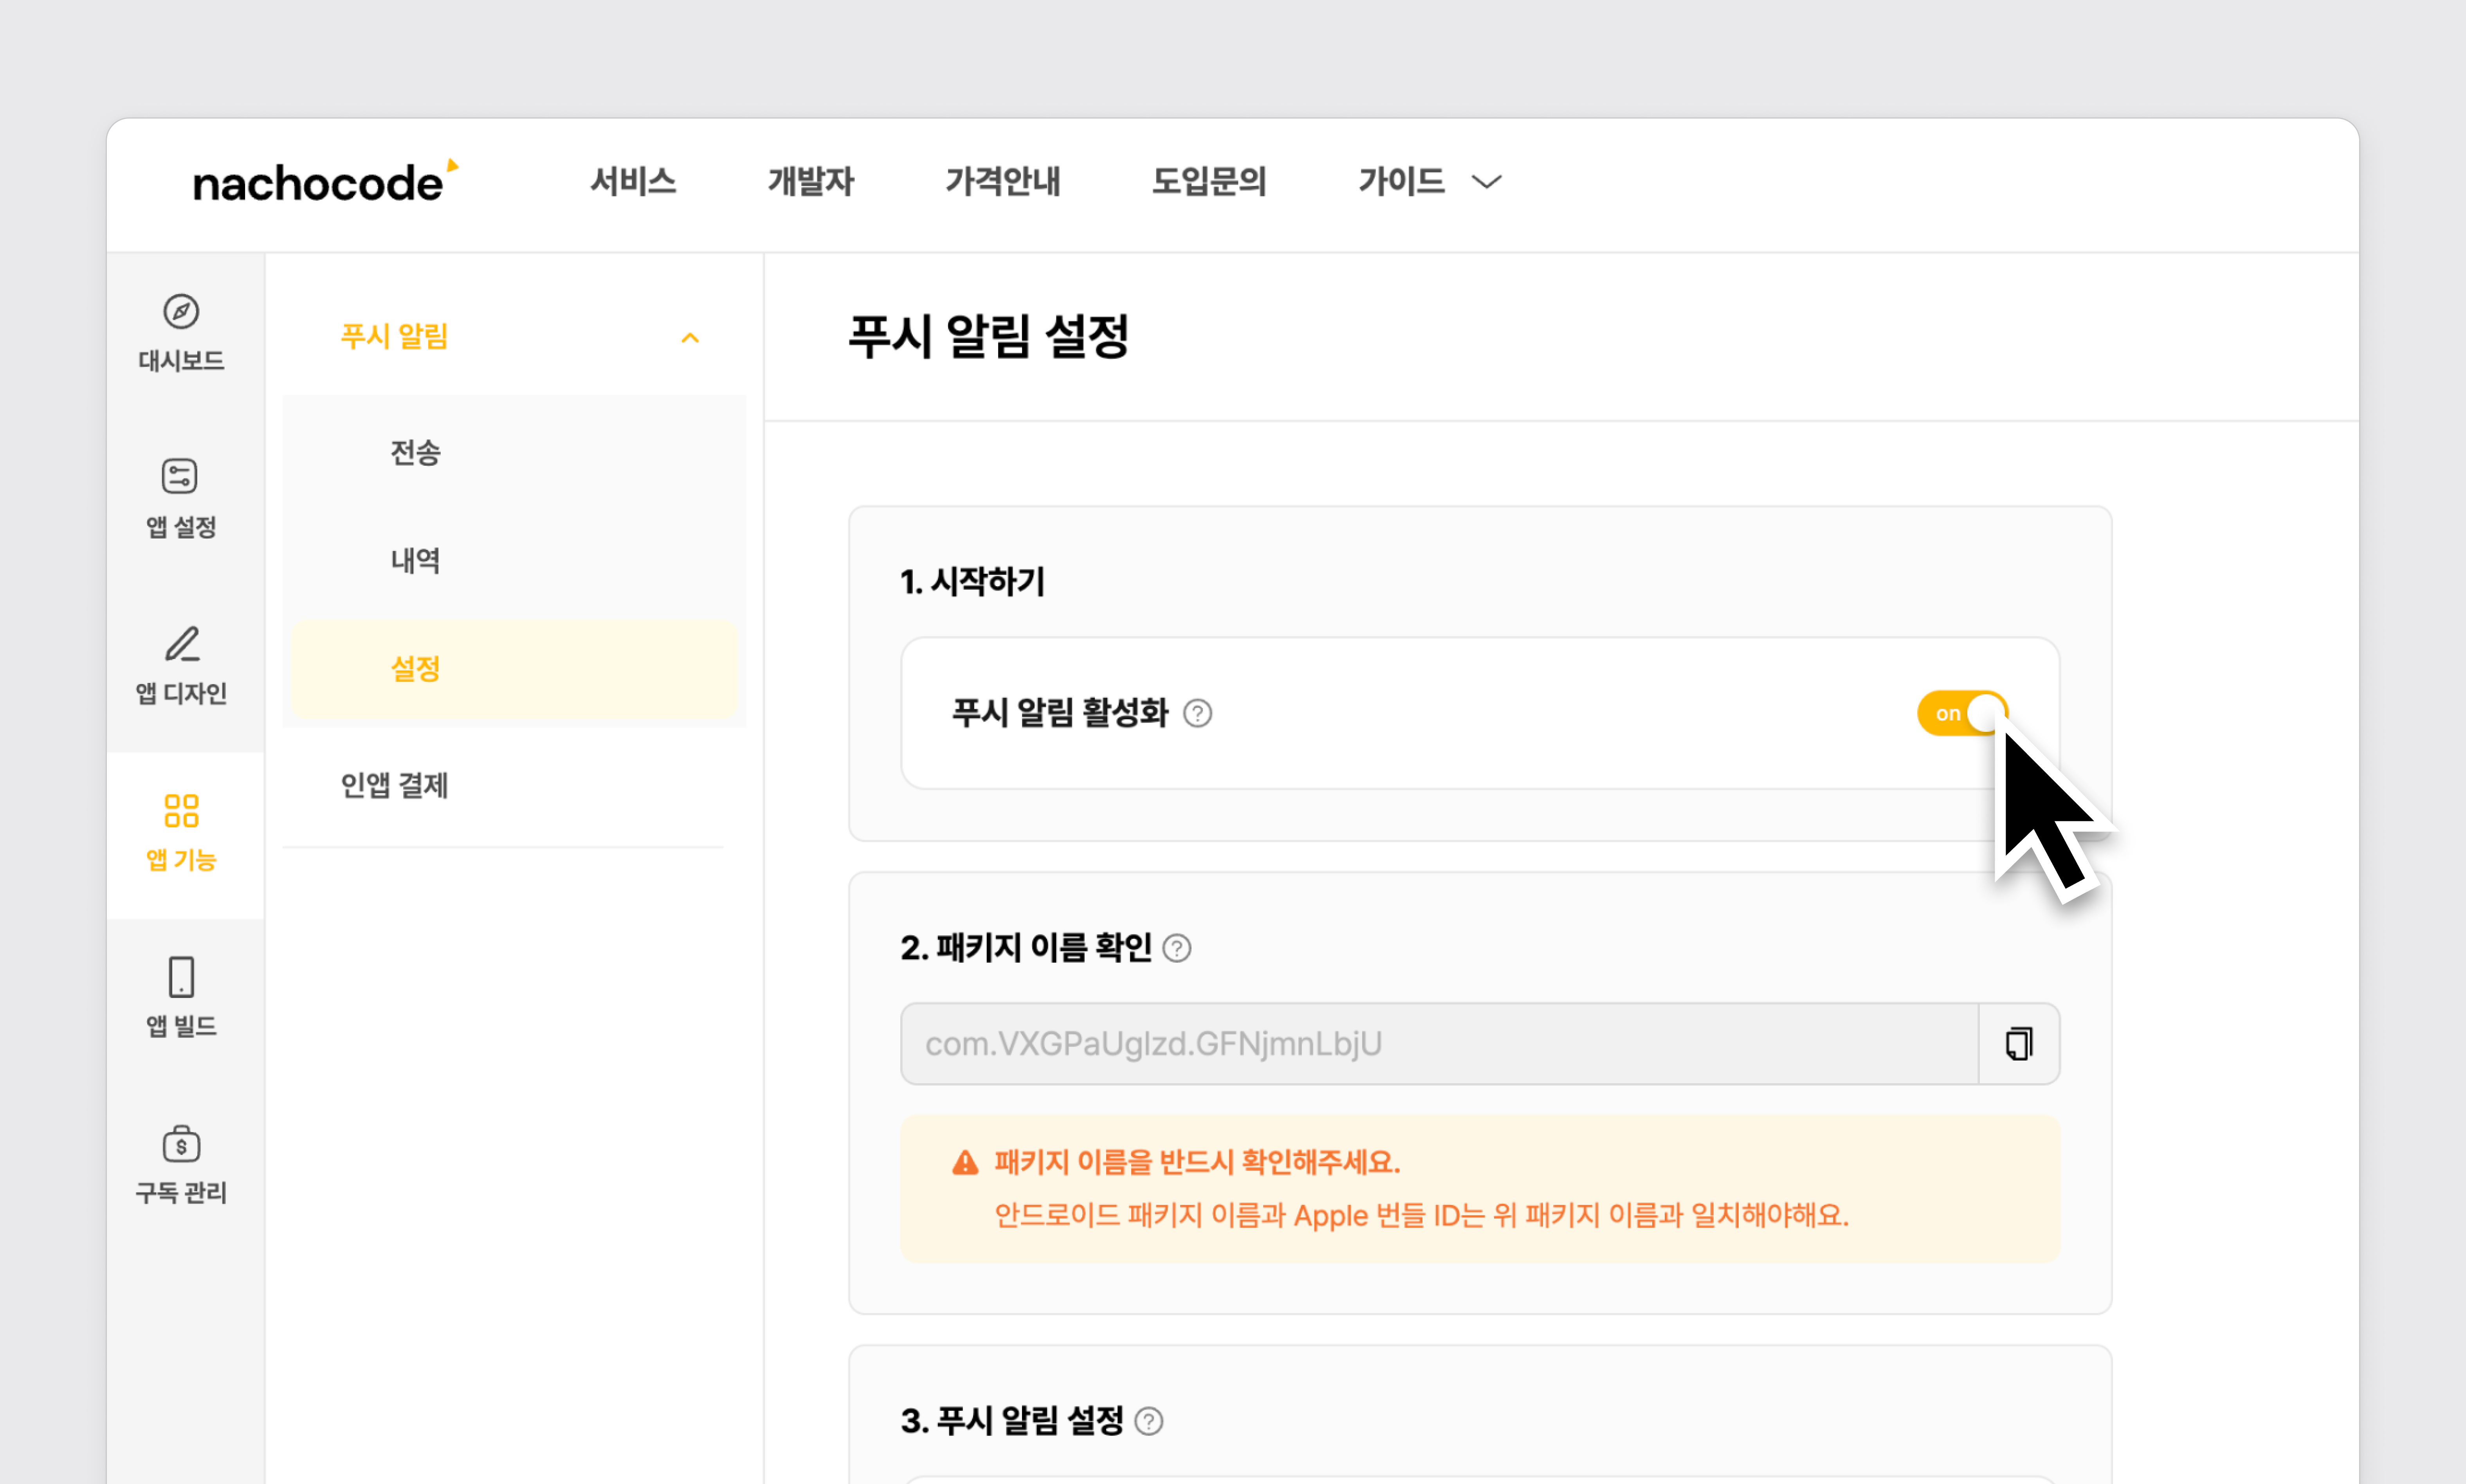
Task: Click the 구독 관리 label in left rail
Action: 181,1193
